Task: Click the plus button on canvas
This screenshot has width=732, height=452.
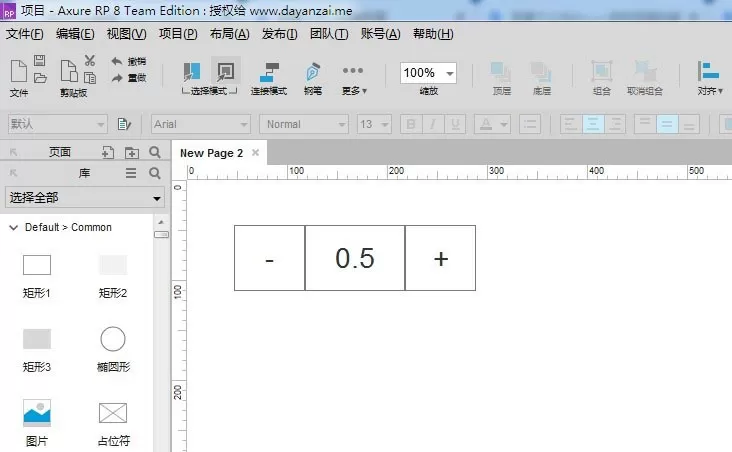Action: pos(441,258)
